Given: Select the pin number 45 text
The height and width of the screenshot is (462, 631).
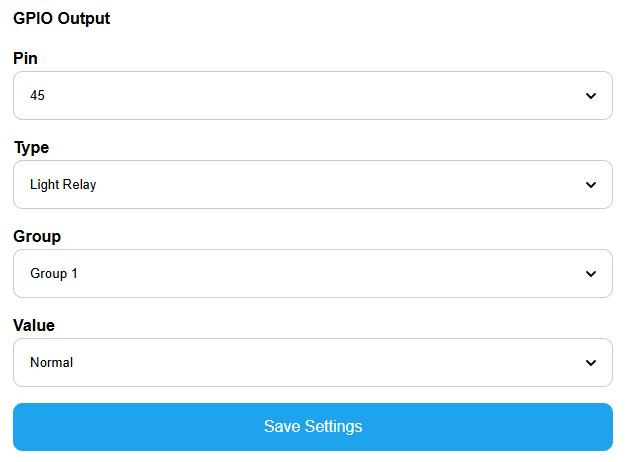Looking at the screenshot, I should [x=38, y=96].
